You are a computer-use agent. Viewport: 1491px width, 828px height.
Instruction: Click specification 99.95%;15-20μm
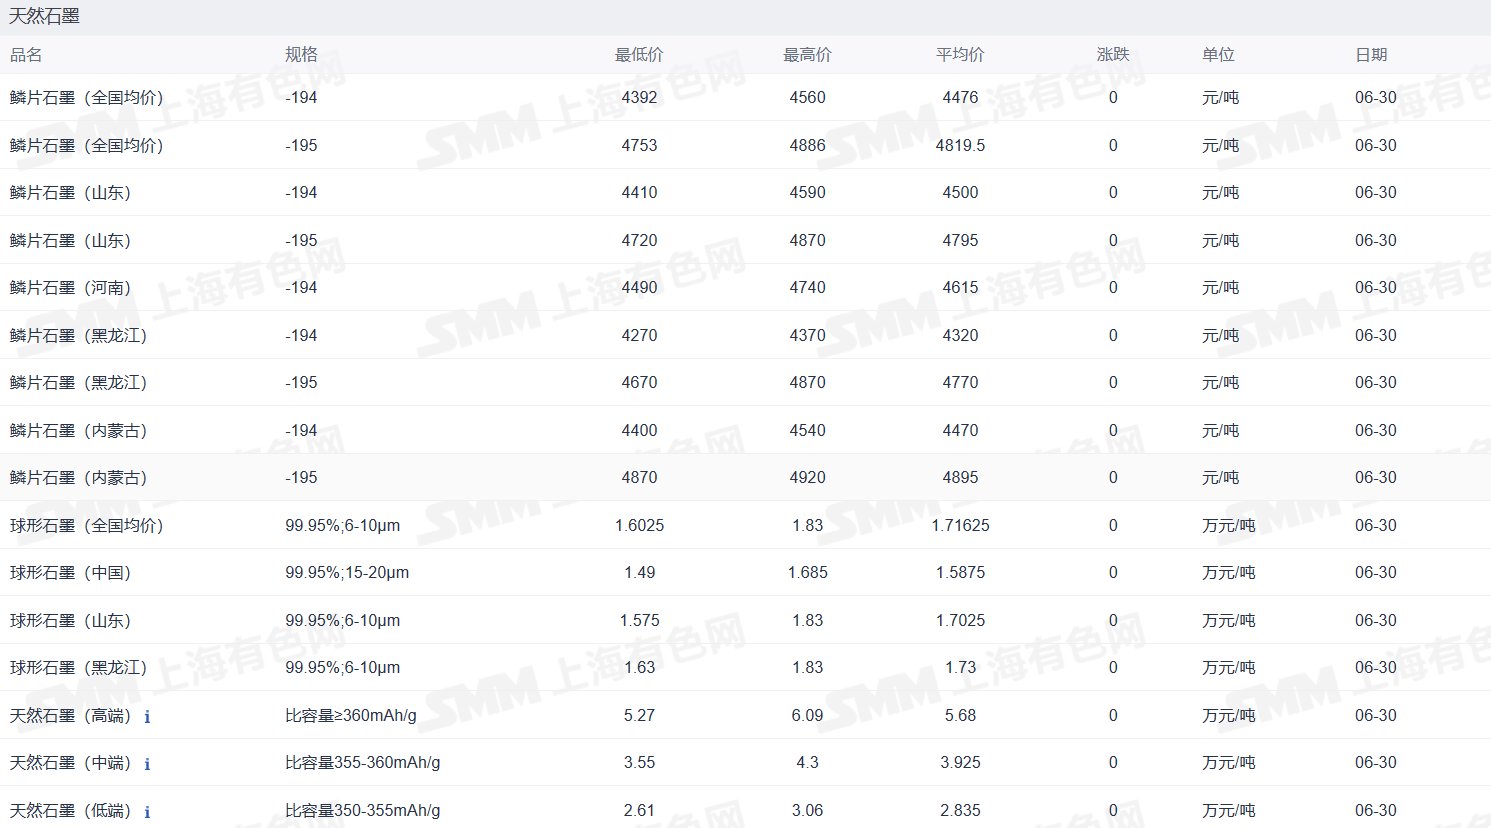pos(347,572)
